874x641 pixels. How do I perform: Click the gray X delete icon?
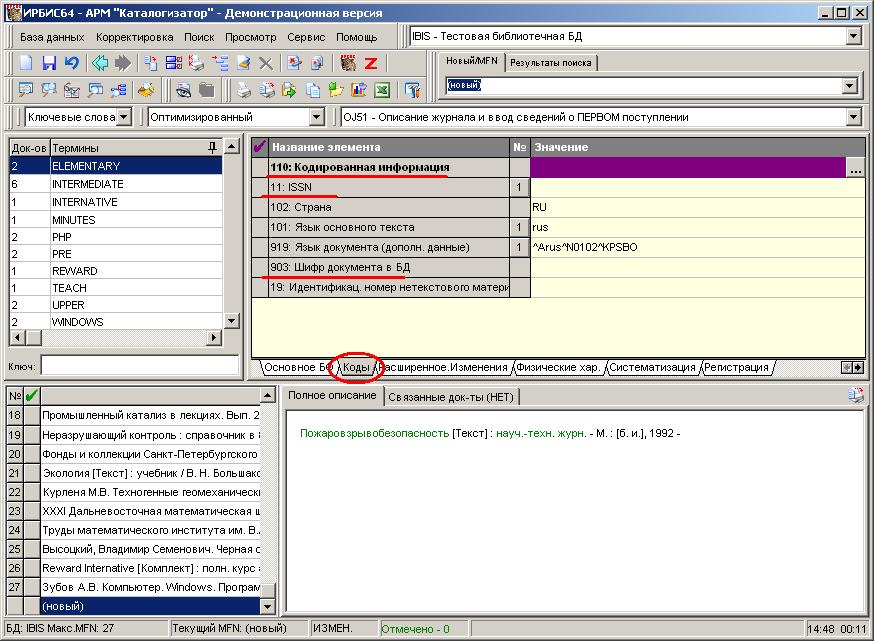[266, 63]
